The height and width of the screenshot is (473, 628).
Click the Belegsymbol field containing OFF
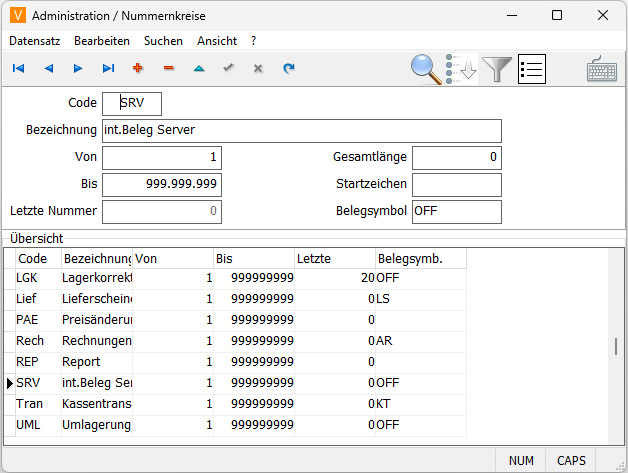point(457,211)
